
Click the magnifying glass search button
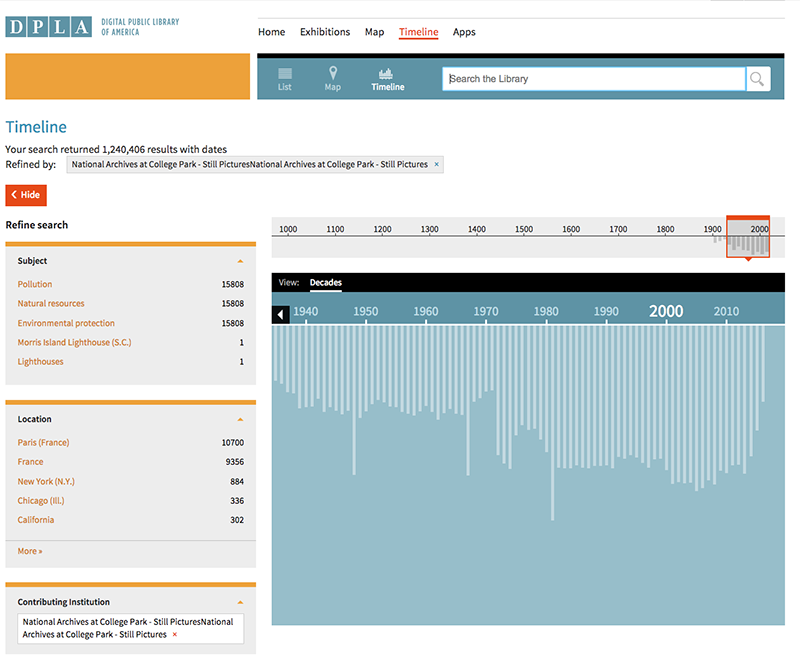coord(758,79)
